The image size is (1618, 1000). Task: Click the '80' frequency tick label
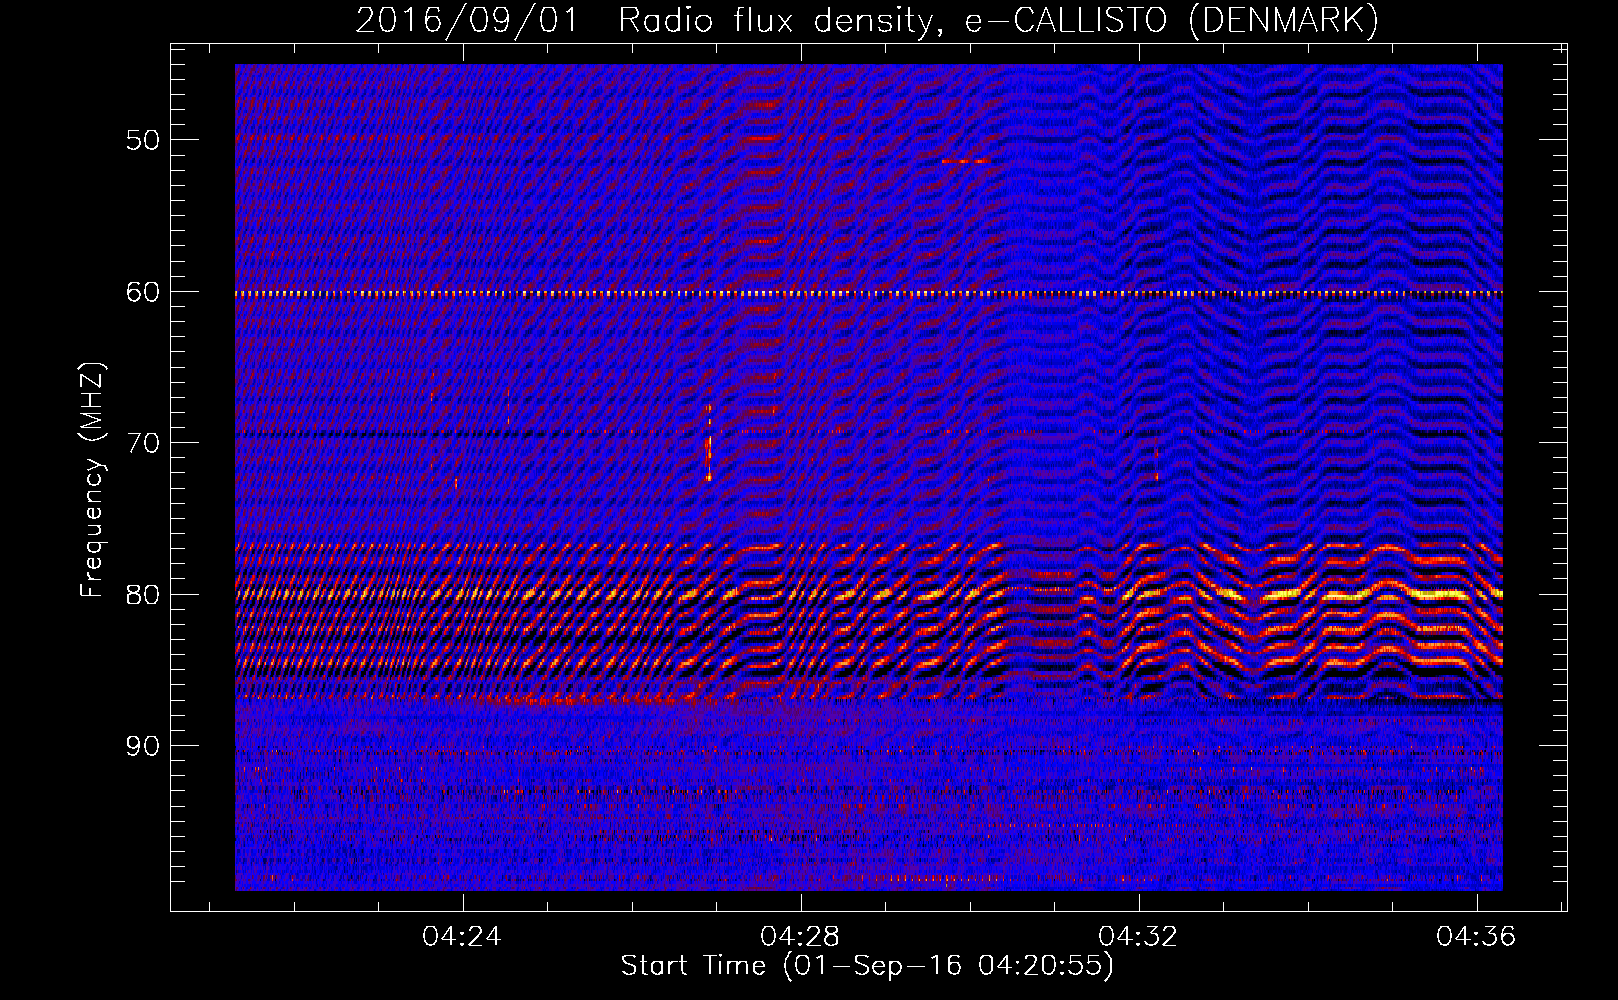coord(142,595)
